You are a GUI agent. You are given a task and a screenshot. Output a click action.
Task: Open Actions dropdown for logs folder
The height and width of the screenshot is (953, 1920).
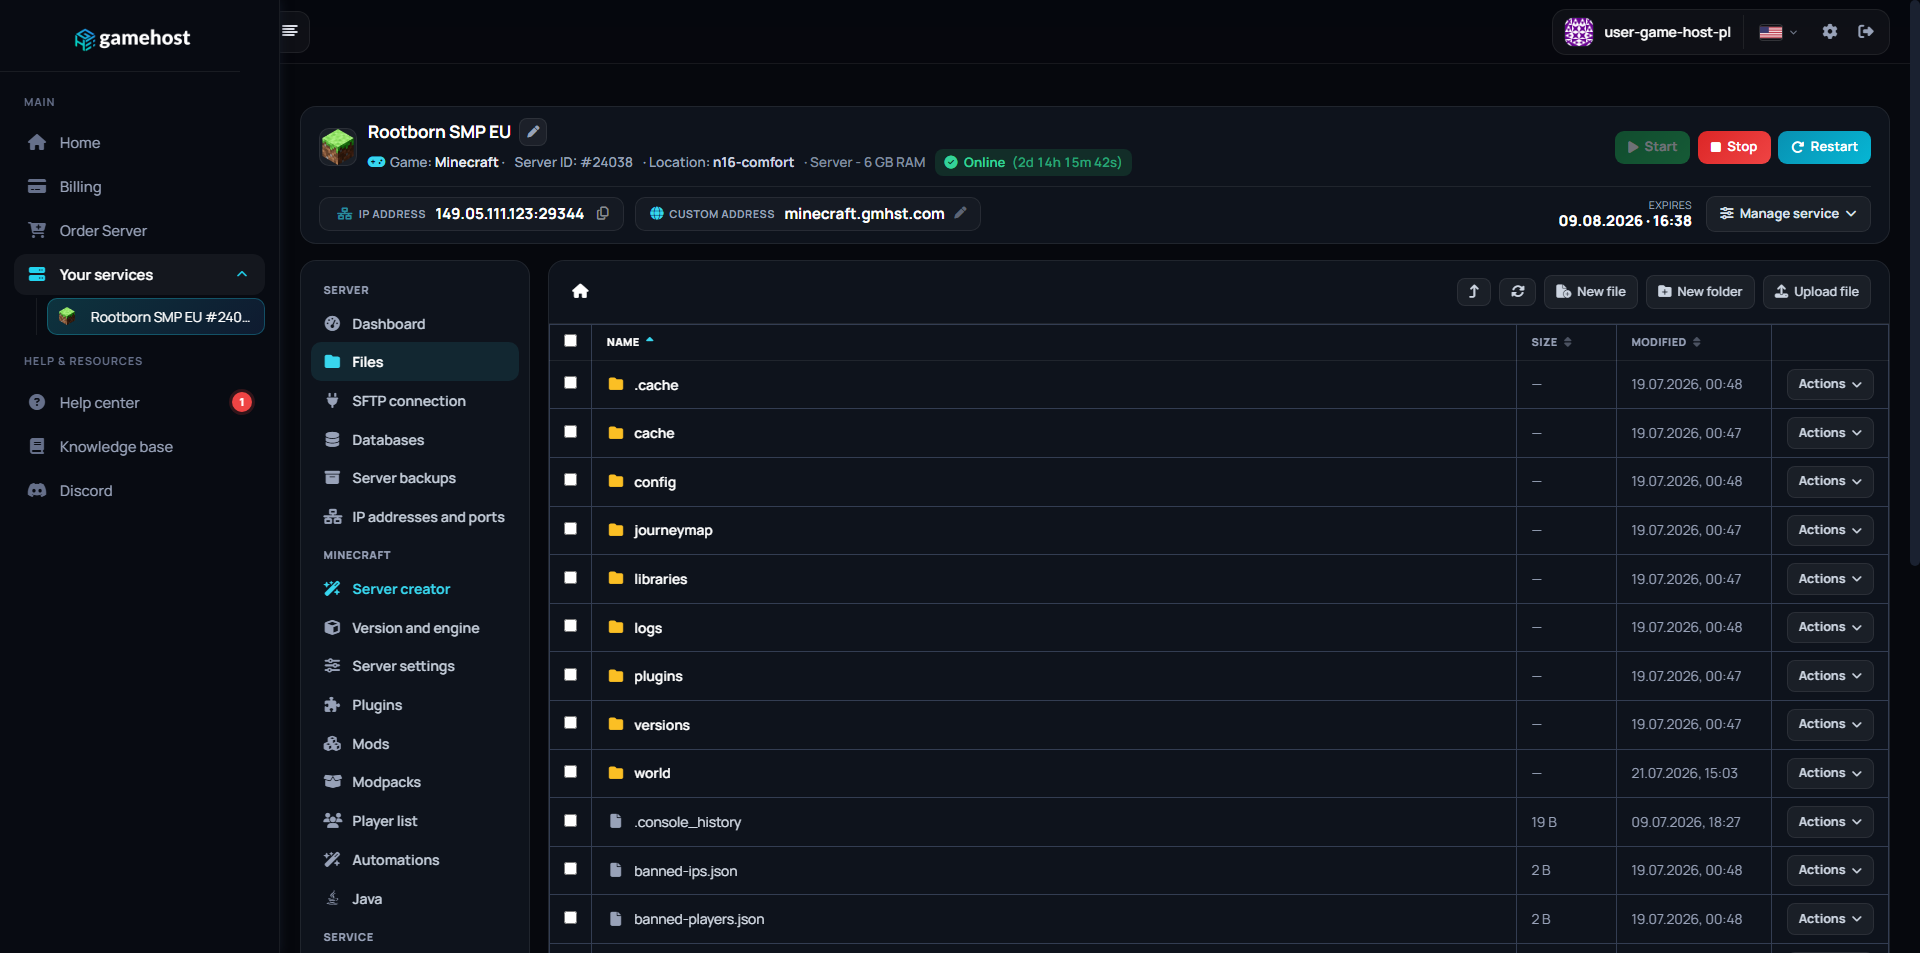1830,627
